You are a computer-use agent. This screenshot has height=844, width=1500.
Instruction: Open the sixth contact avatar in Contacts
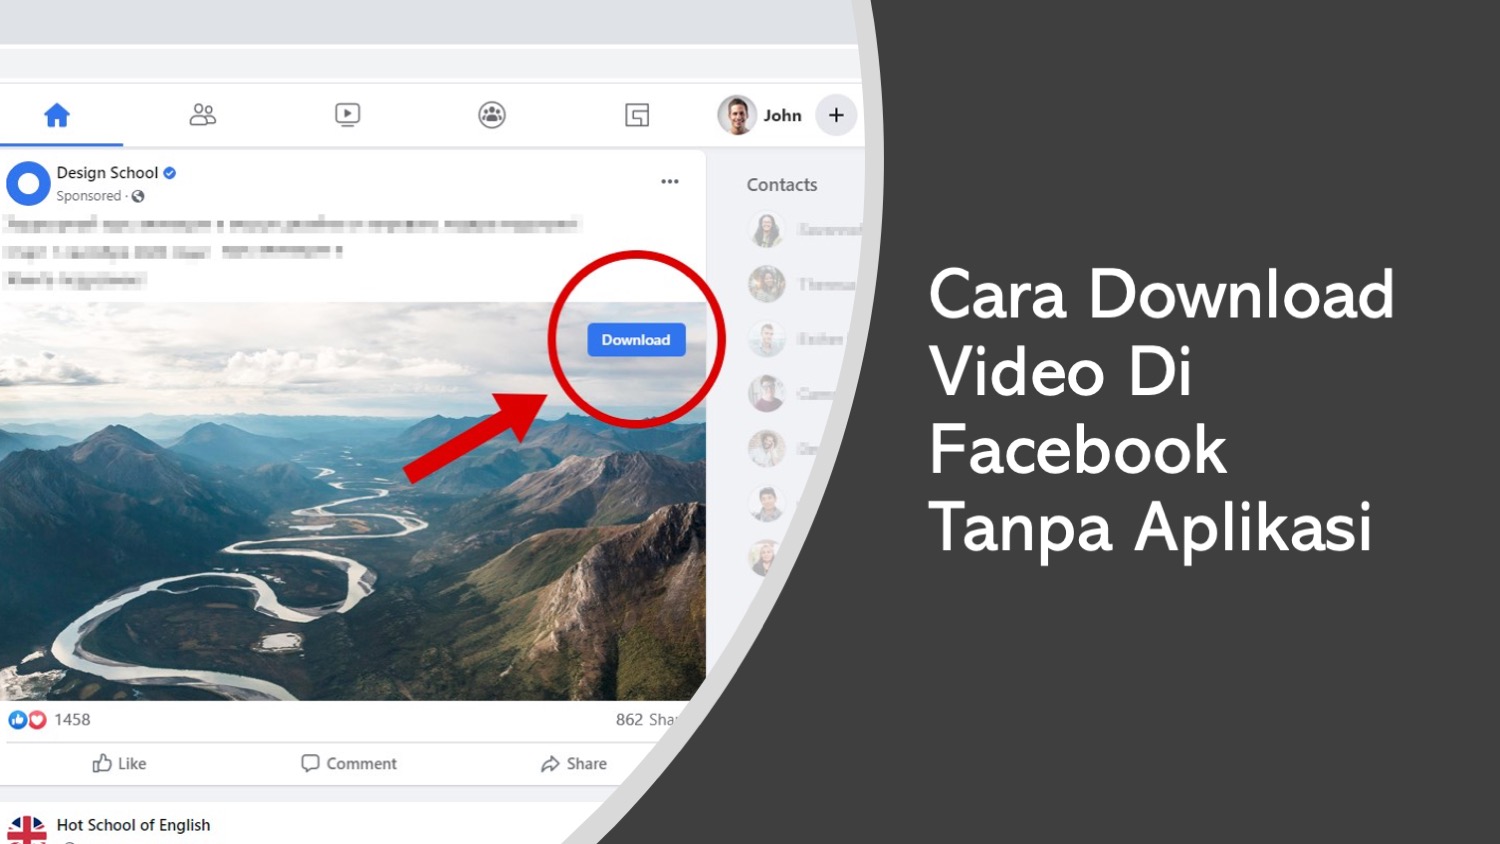[x=767, y=503]
